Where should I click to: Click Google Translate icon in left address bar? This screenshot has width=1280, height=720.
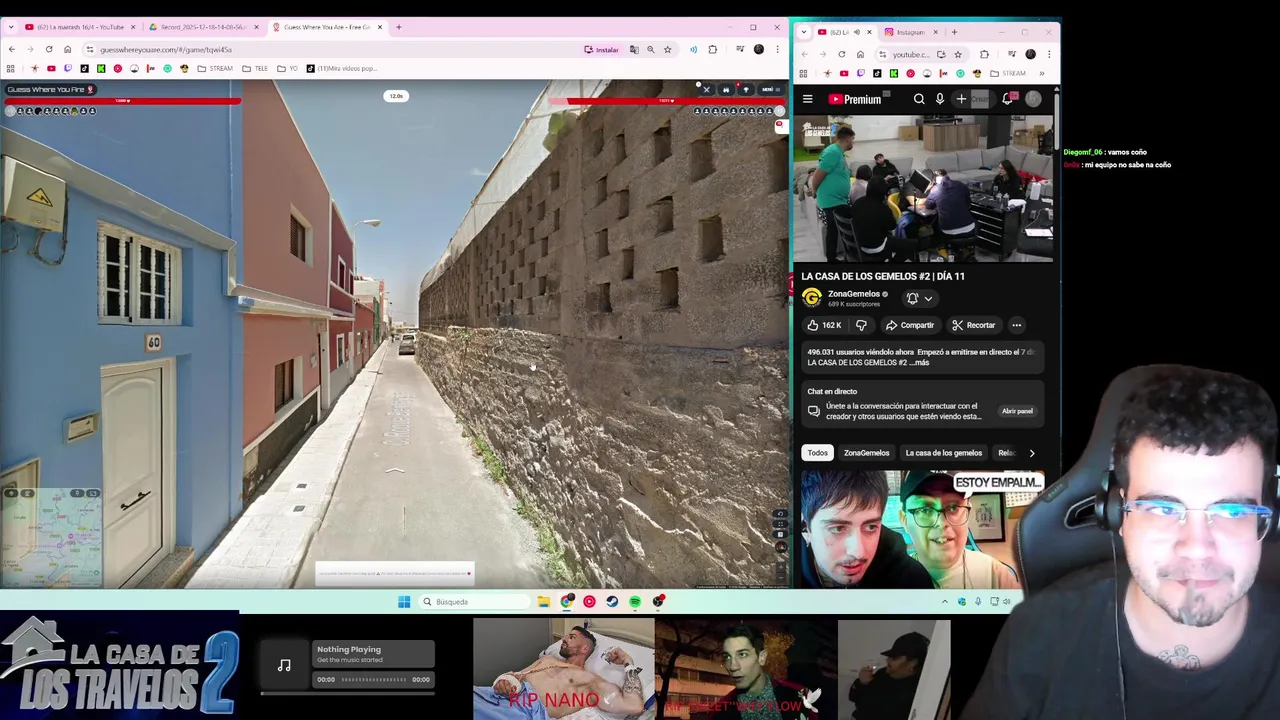tap(634, 49)
